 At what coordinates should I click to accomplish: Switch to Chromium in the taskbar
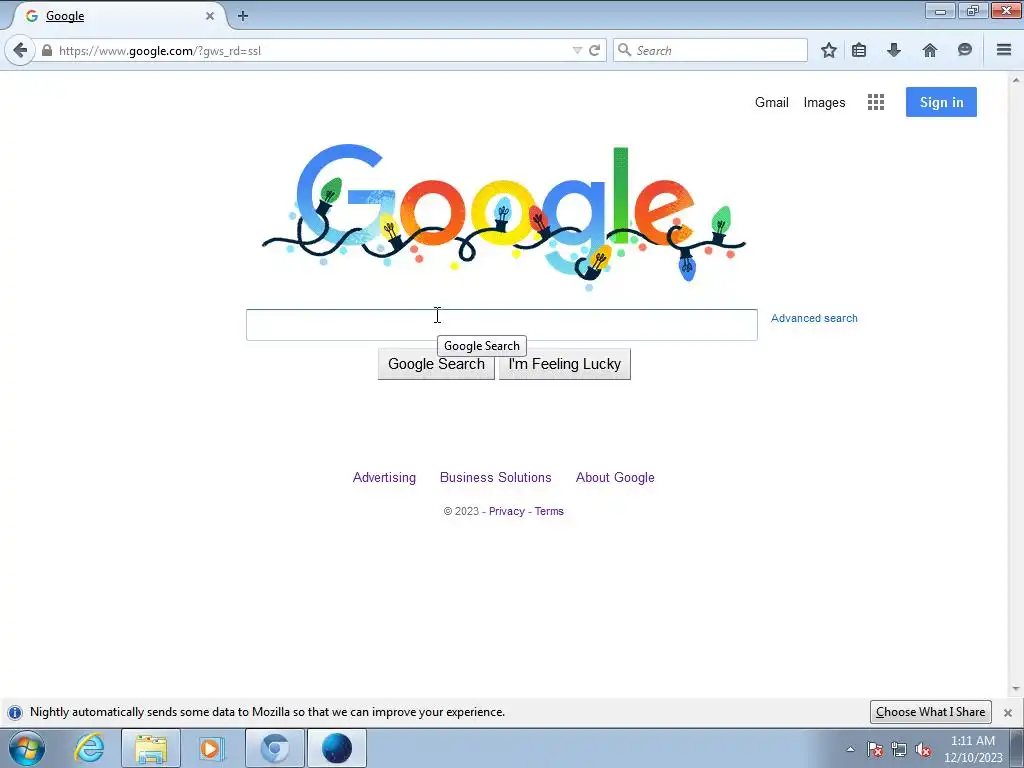[274, 748]
